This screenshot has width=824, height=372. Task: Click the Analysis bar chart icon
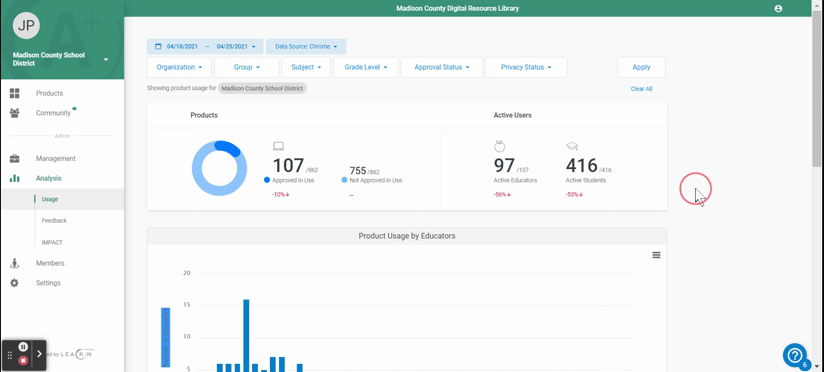(x=14, y=179)
